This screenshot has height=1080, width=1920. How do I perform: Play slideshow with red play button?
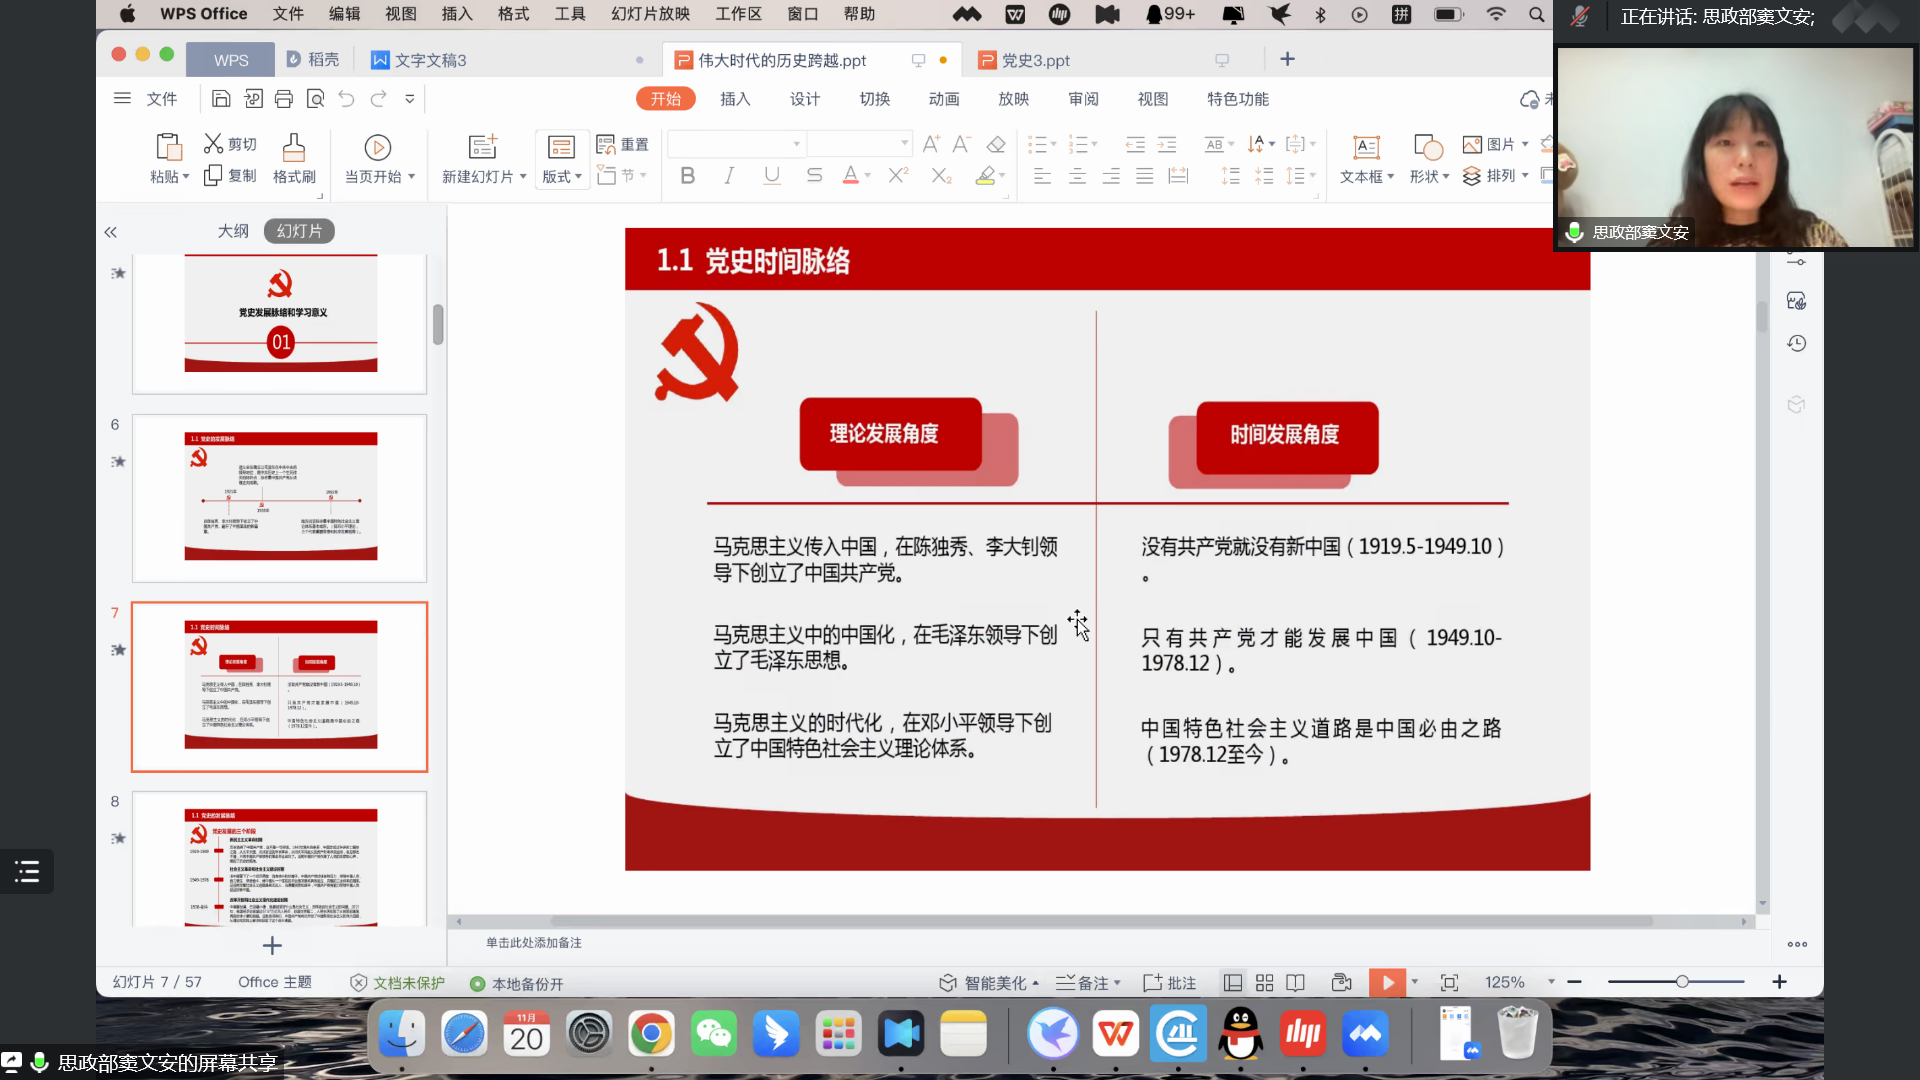[x=1387, y=982]
